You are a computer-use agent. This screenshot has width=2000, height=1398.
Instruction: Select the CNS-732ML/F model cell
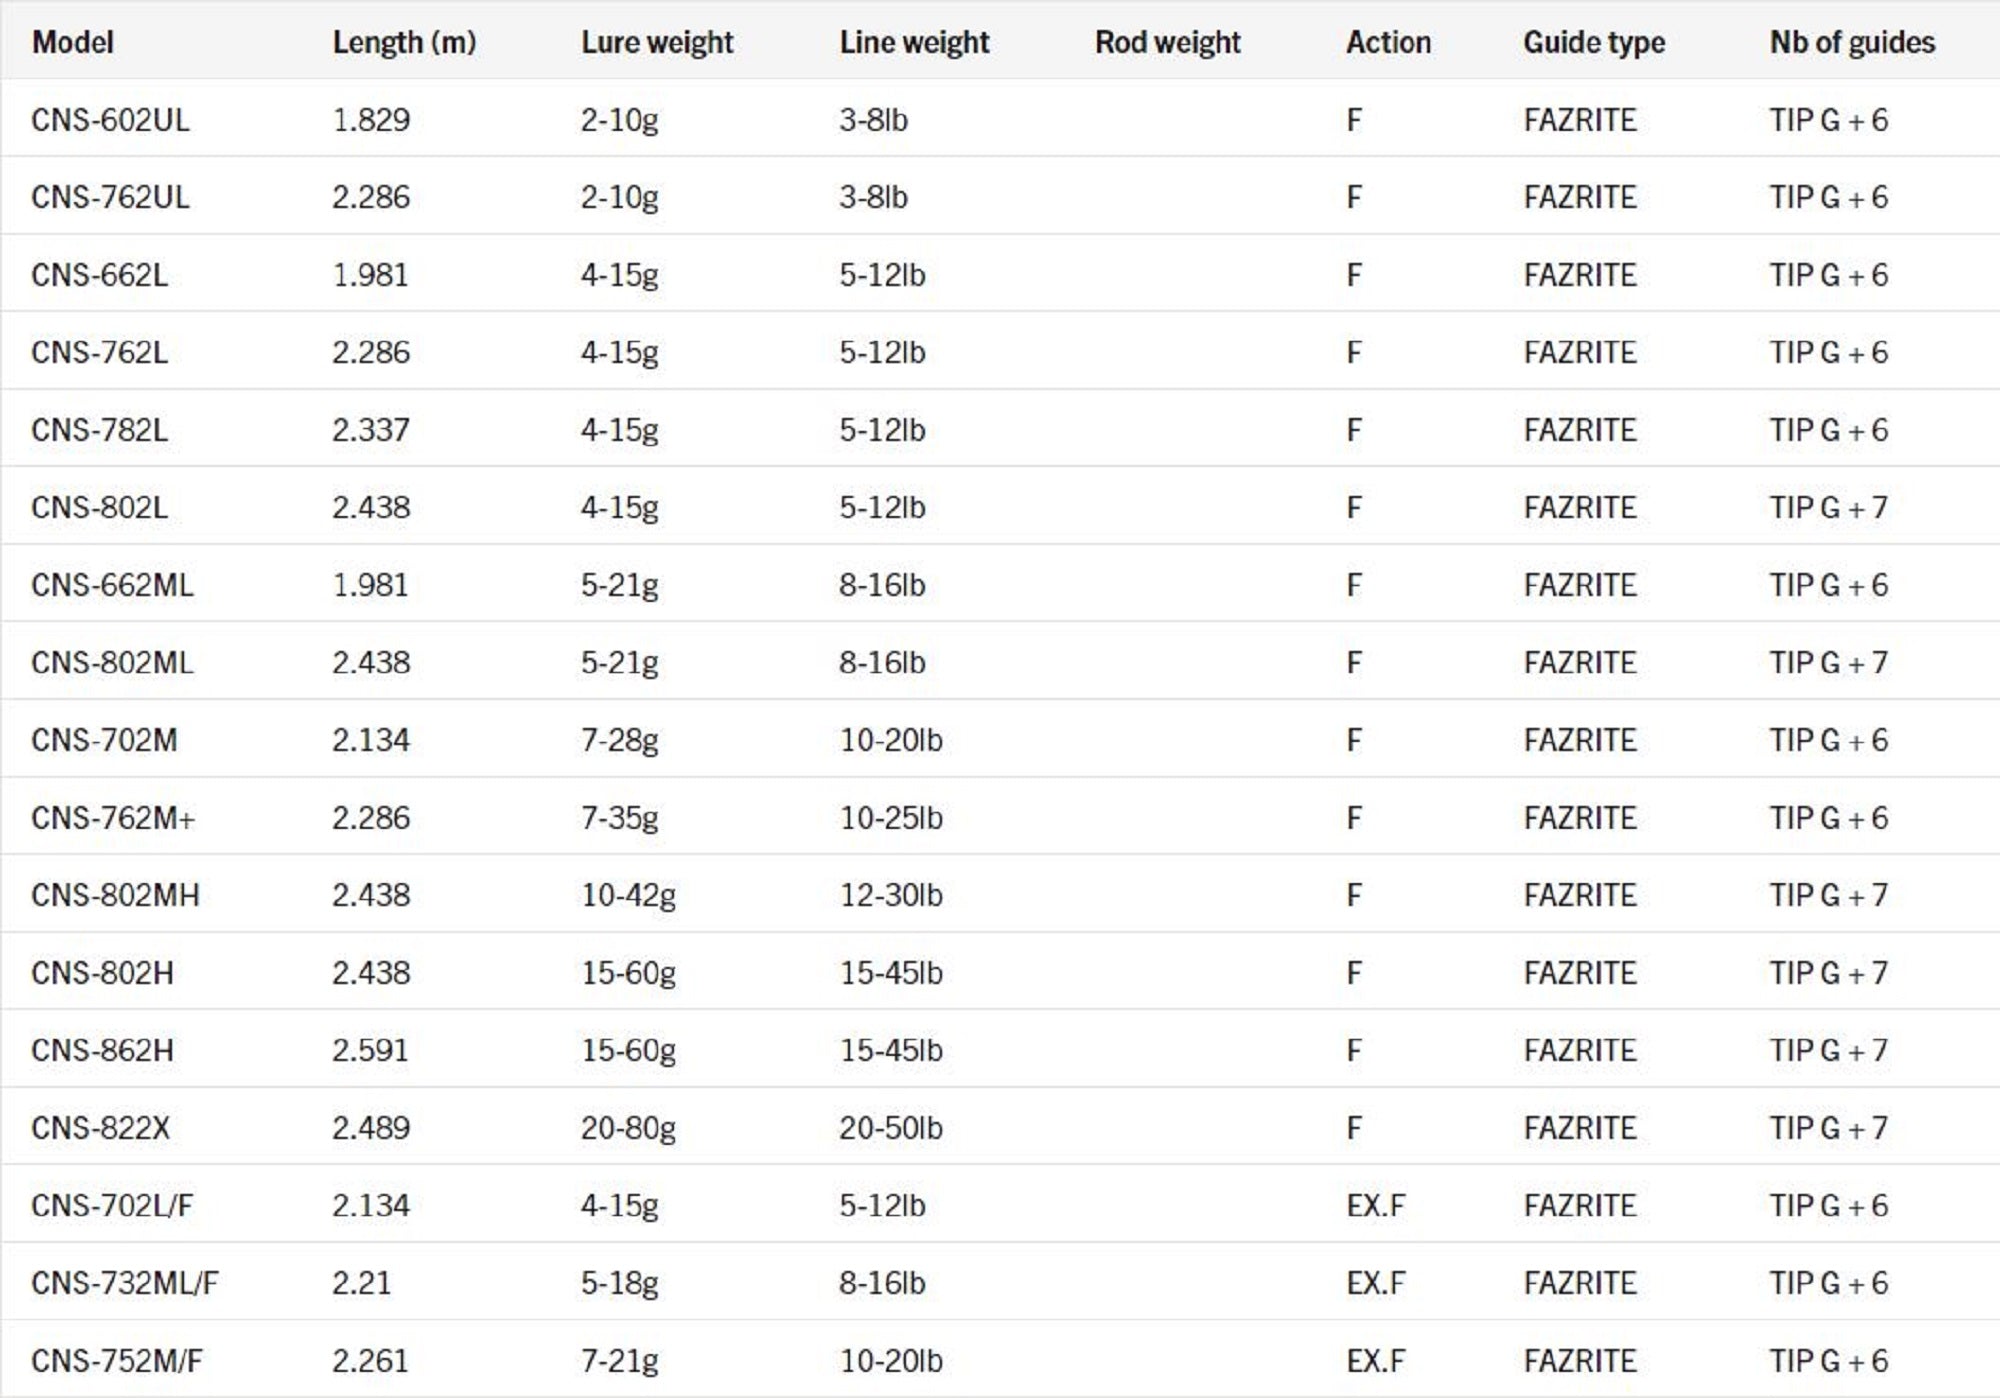[x=125, y=1283]
